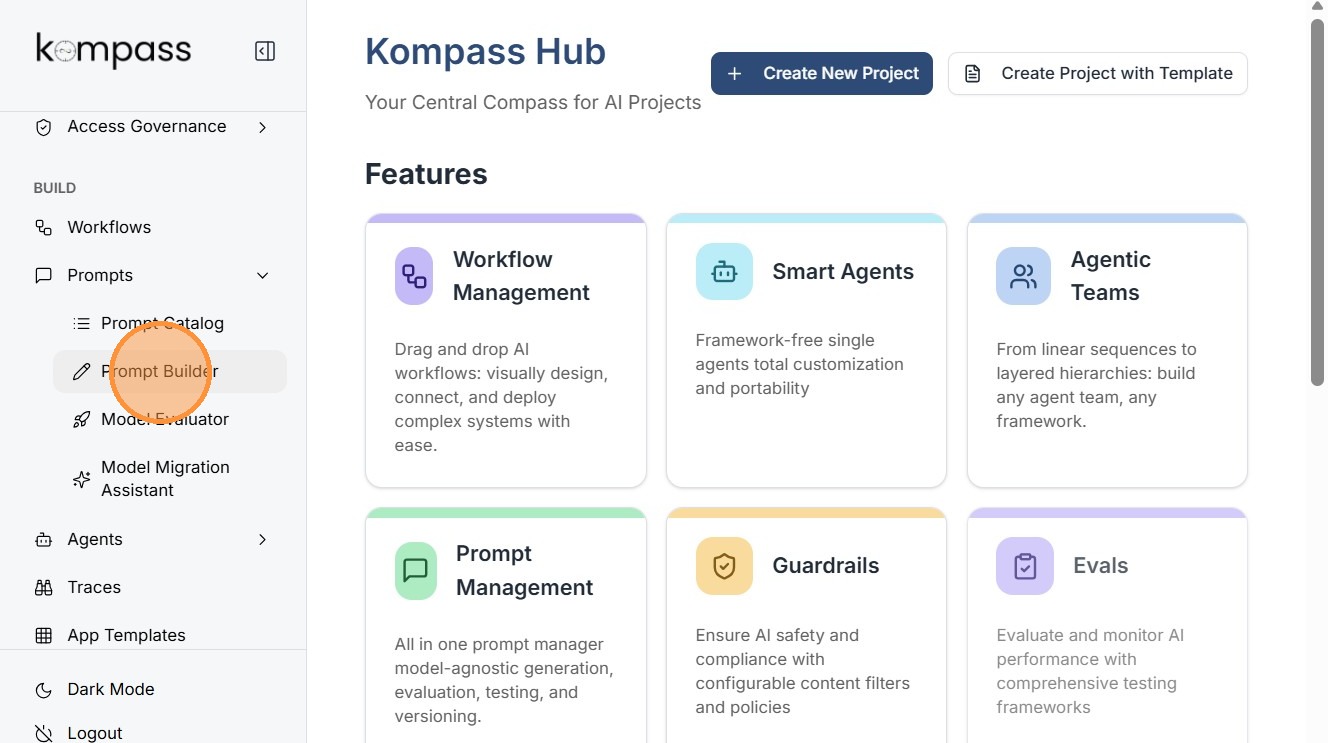Click Logout in the sidebar
The height and width of the screenshot is (743, 1328).
tap(94, 733)
